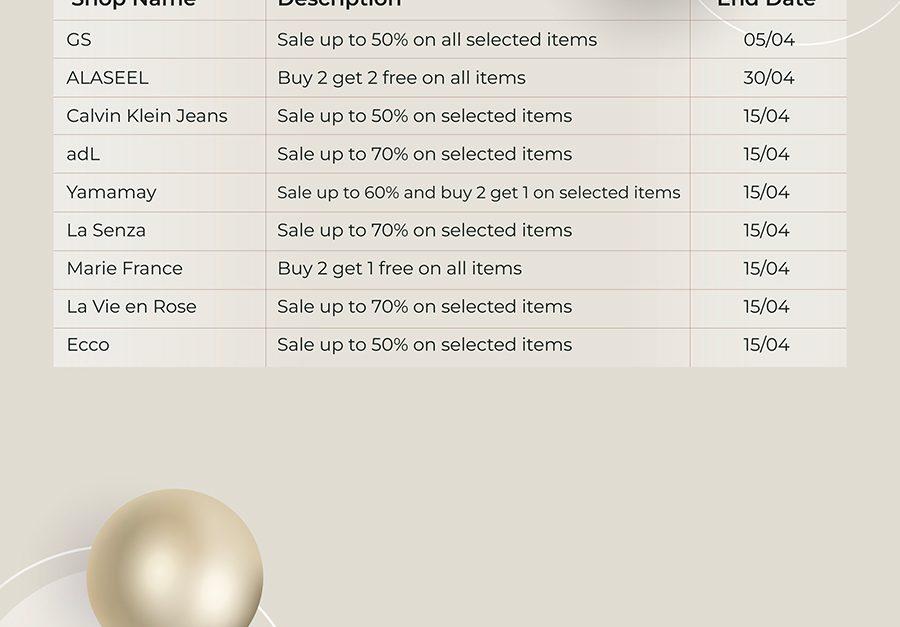Select the ALASEEL shop name
This screenshot has width=900, height=627.
[107, 78]
